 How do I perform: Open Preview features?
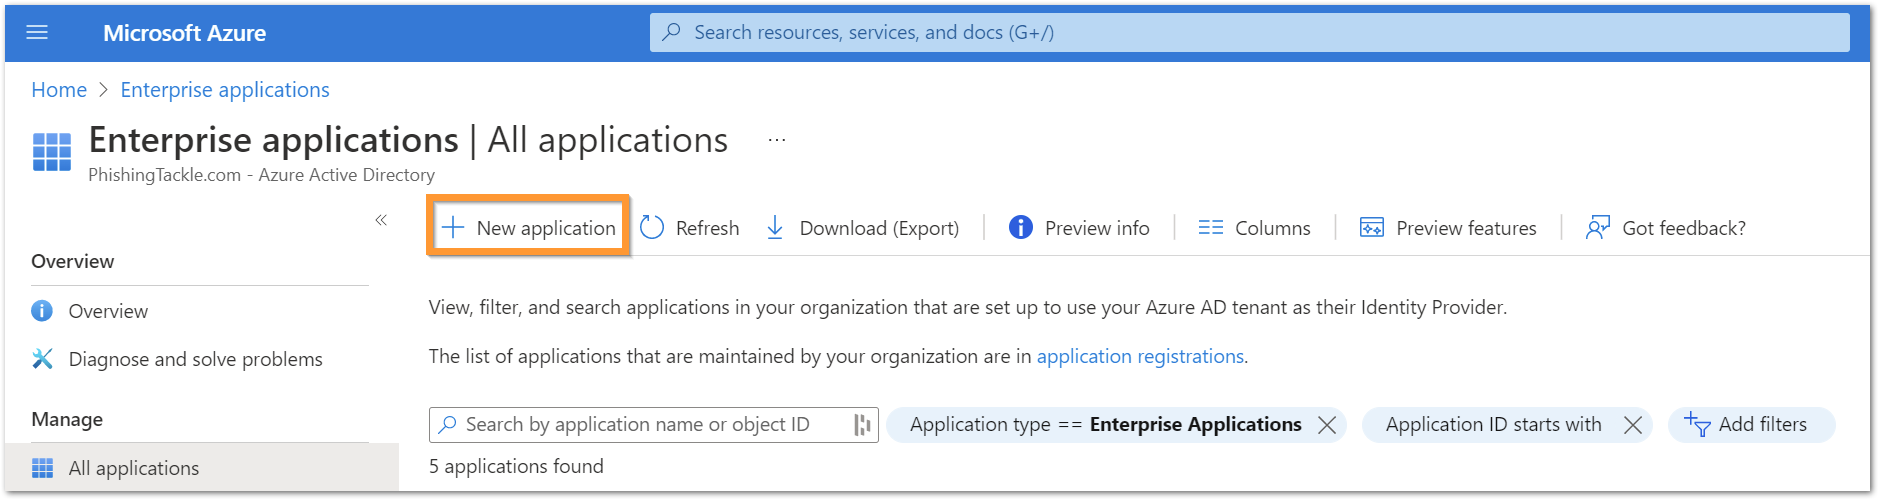click(1448, 228)
